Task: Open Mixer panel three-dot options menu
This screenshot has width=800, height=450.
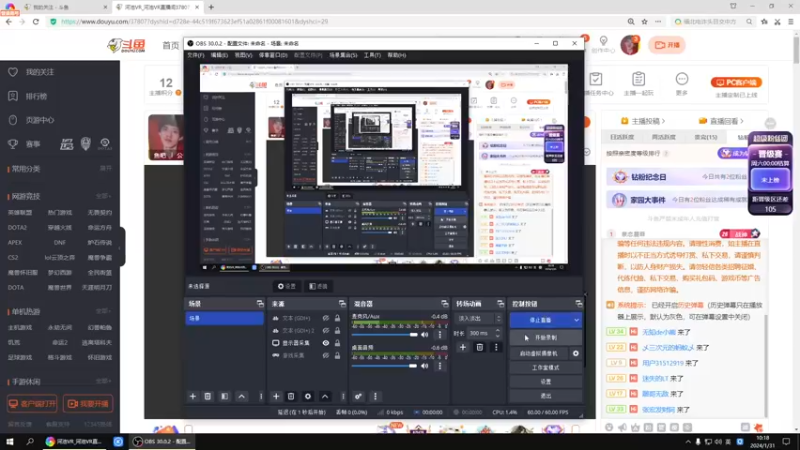Action: (x=376, y=396)
